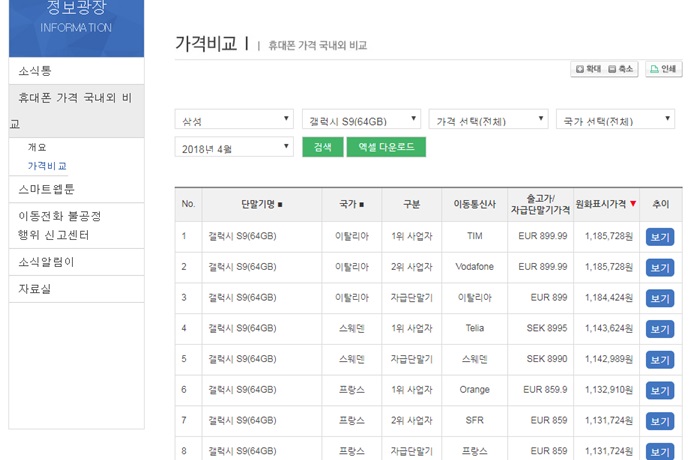Select 개요 submenu item

coord(37,147)
